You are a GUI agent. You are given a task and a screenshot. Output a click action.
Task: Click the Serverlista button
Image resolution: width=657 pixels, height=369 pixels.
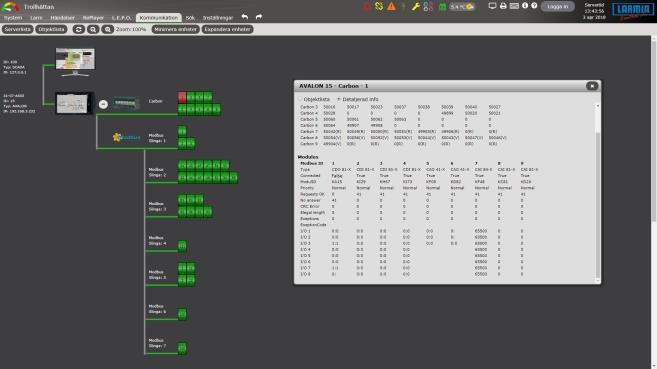click(18, 29)
